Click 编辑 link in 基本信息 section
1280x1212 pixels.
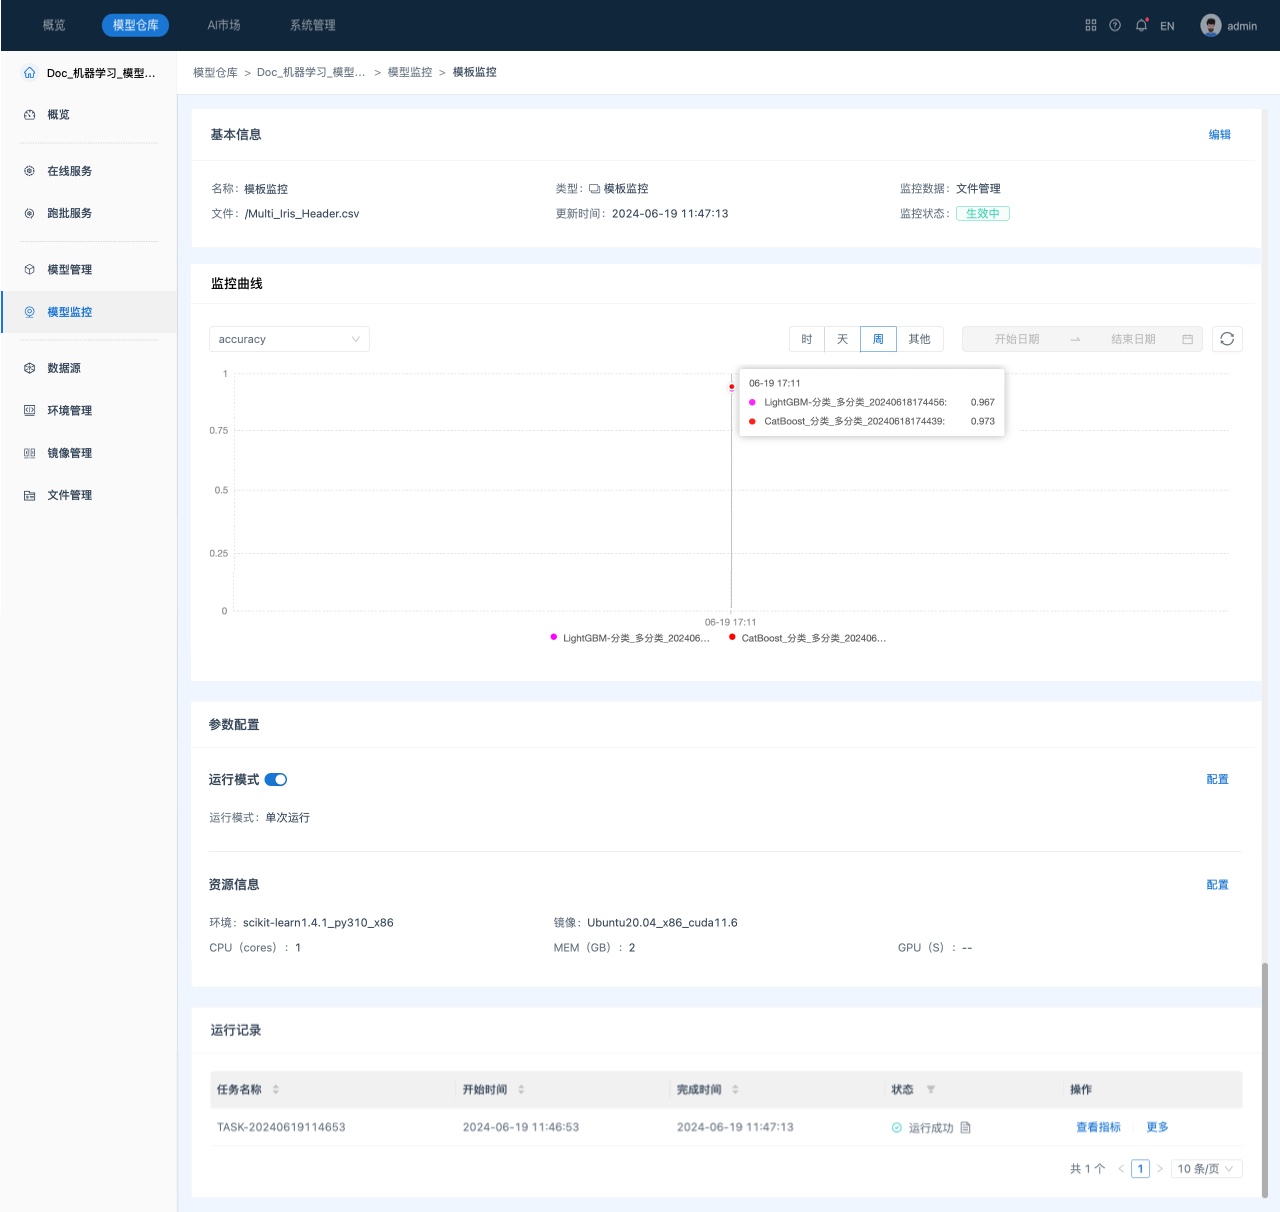tap(1220, 135)
